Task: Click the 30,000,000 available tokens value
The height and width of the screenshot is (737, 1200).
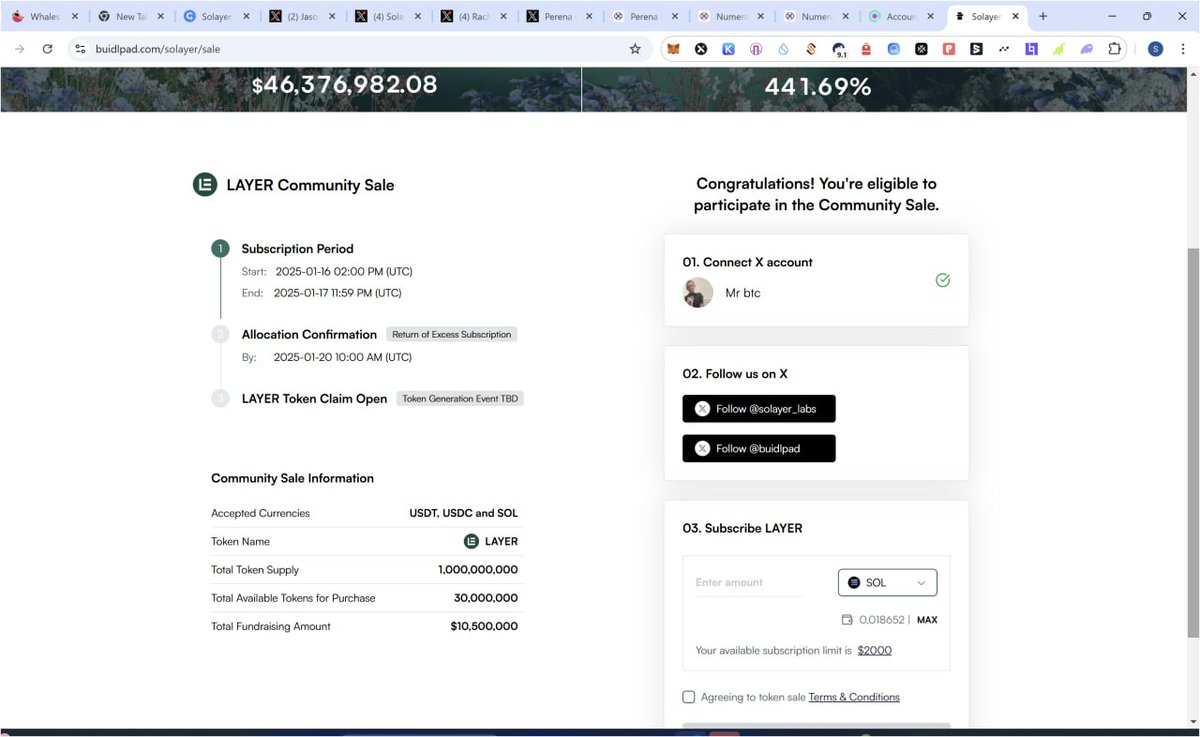Action: [486, 598]
